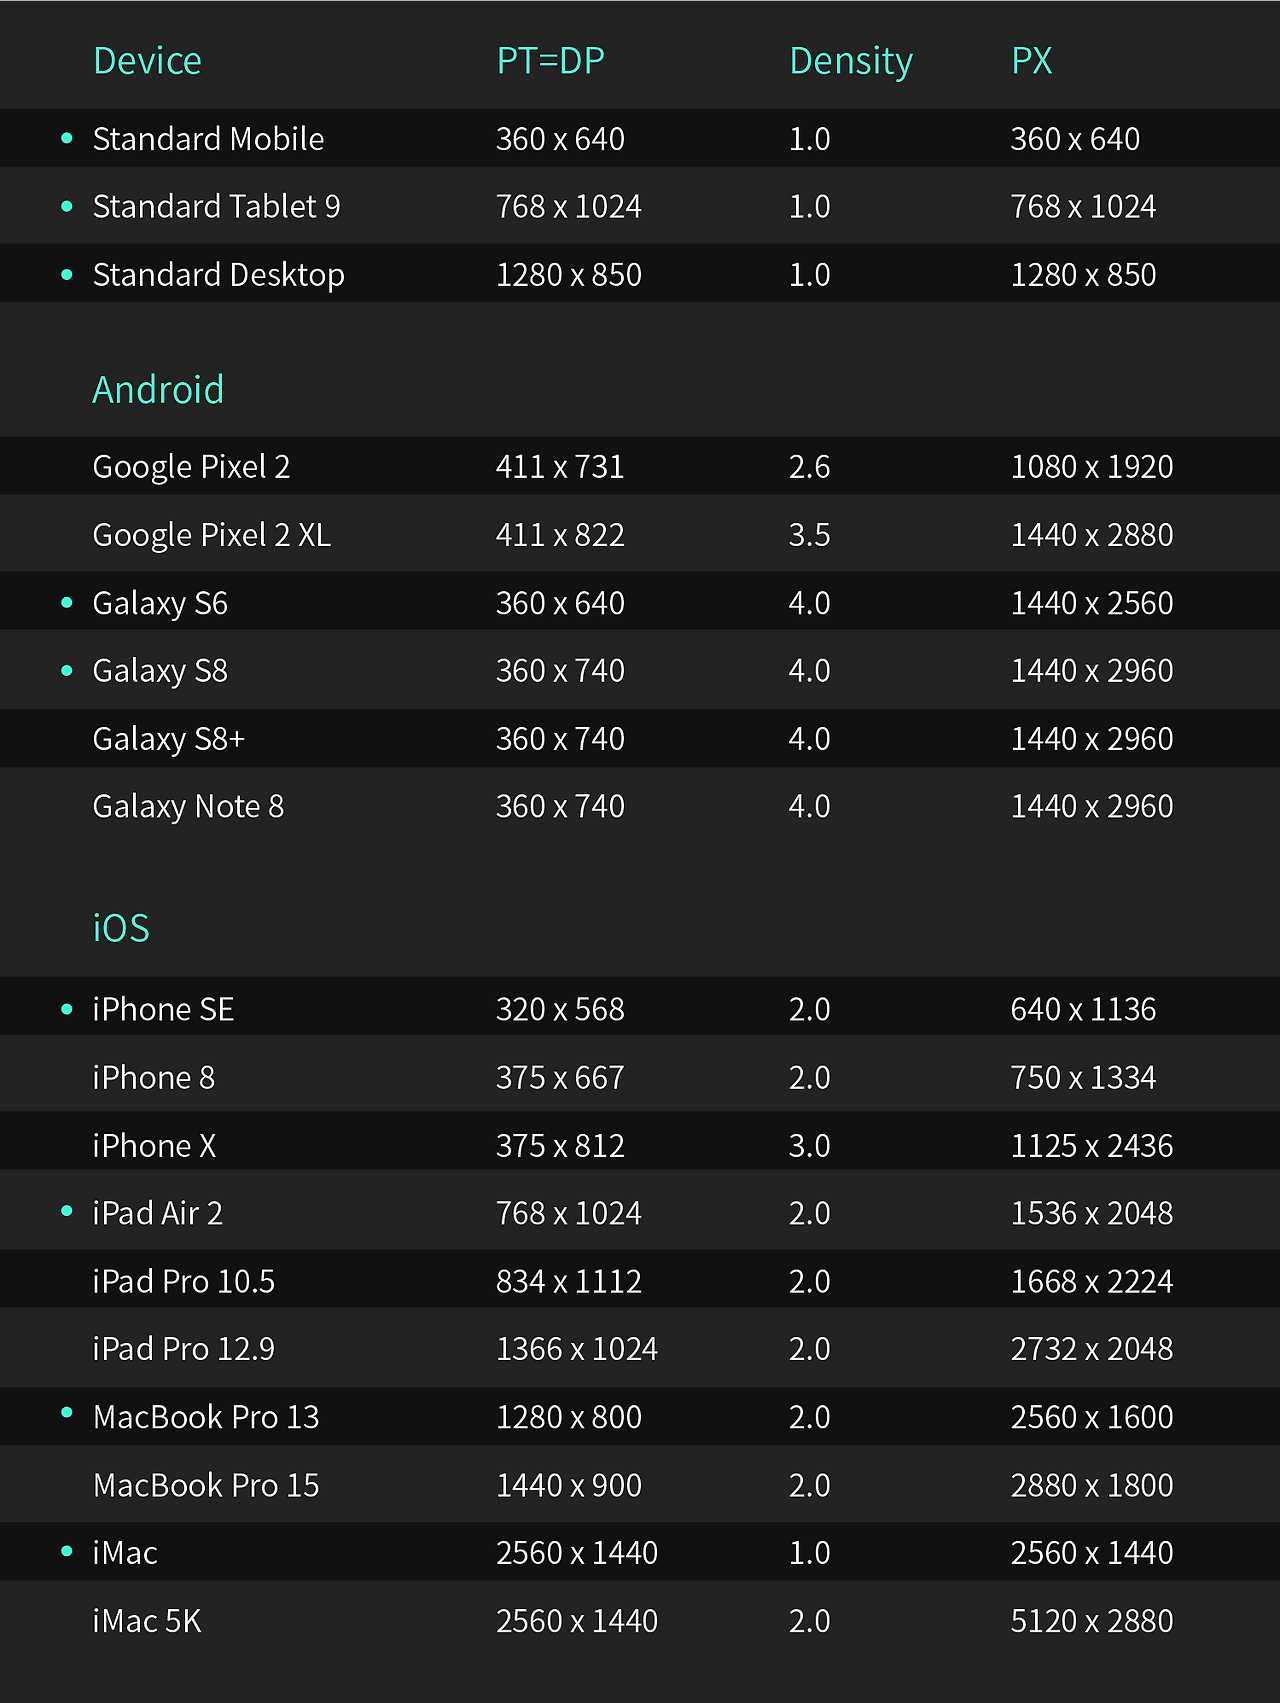Viewport: 1280px width, 1703px height.
Task: Click the bullet beside iPhone SE
Action: tap(67, 1009)
